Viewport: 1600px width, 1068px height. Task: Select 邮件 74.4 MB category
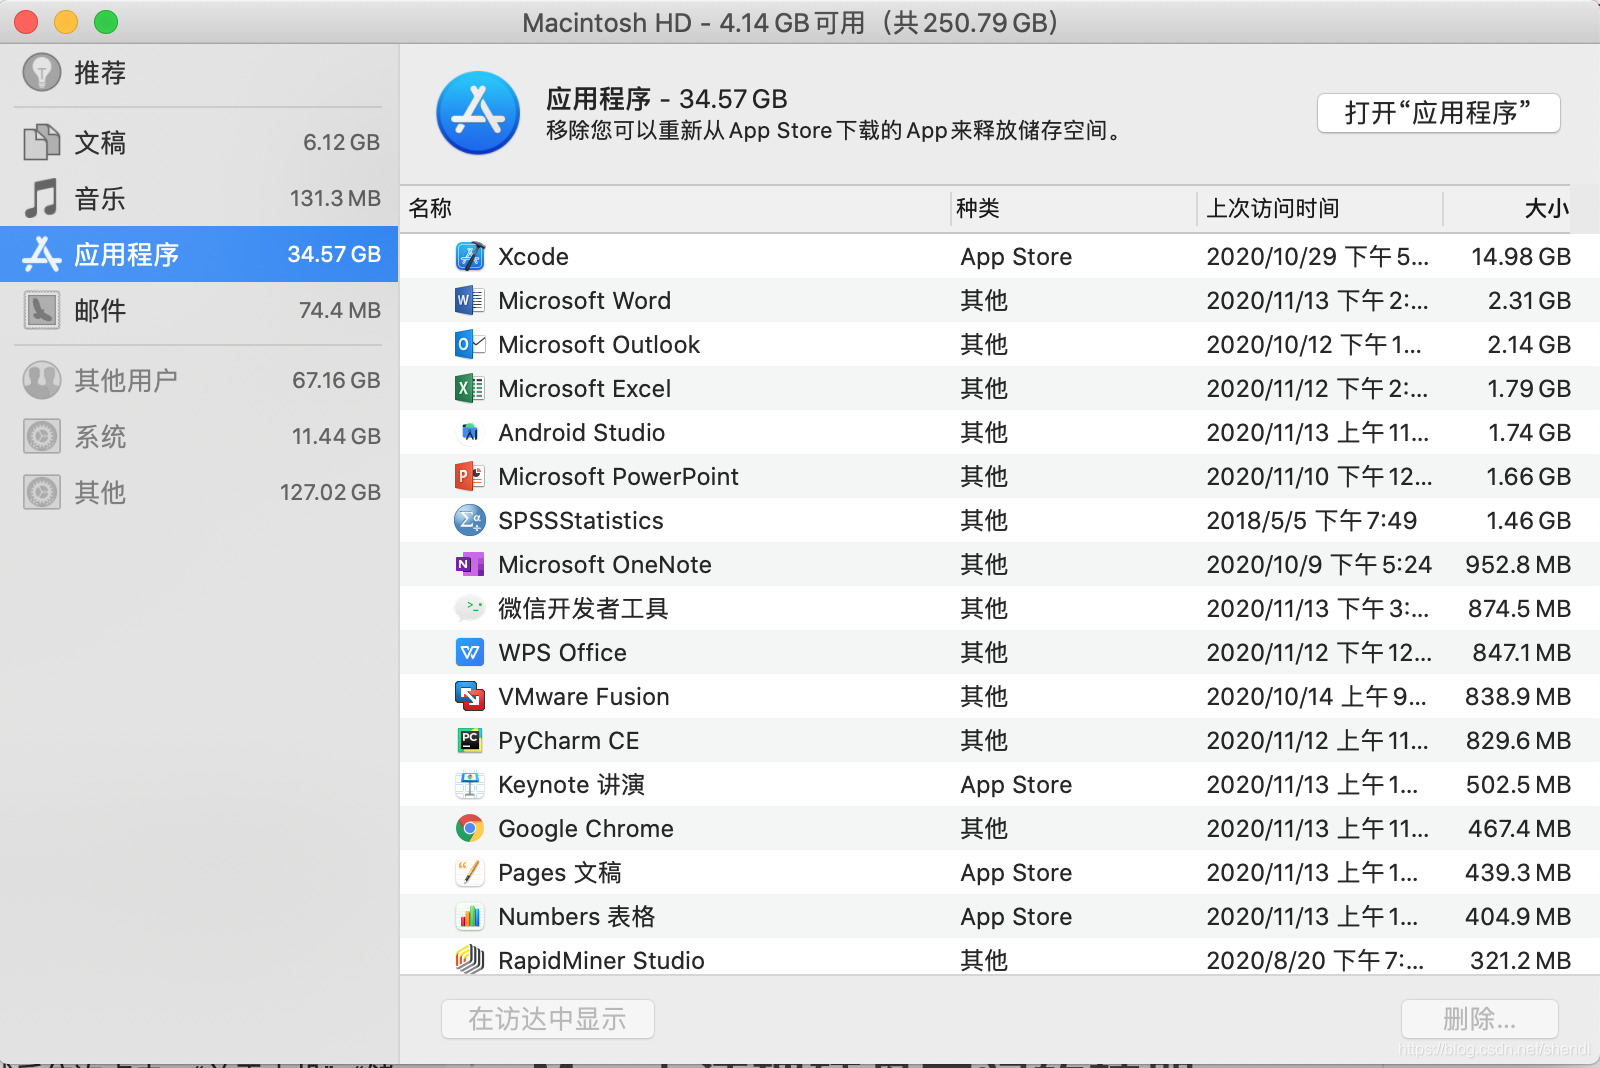(x=199, y=310)
